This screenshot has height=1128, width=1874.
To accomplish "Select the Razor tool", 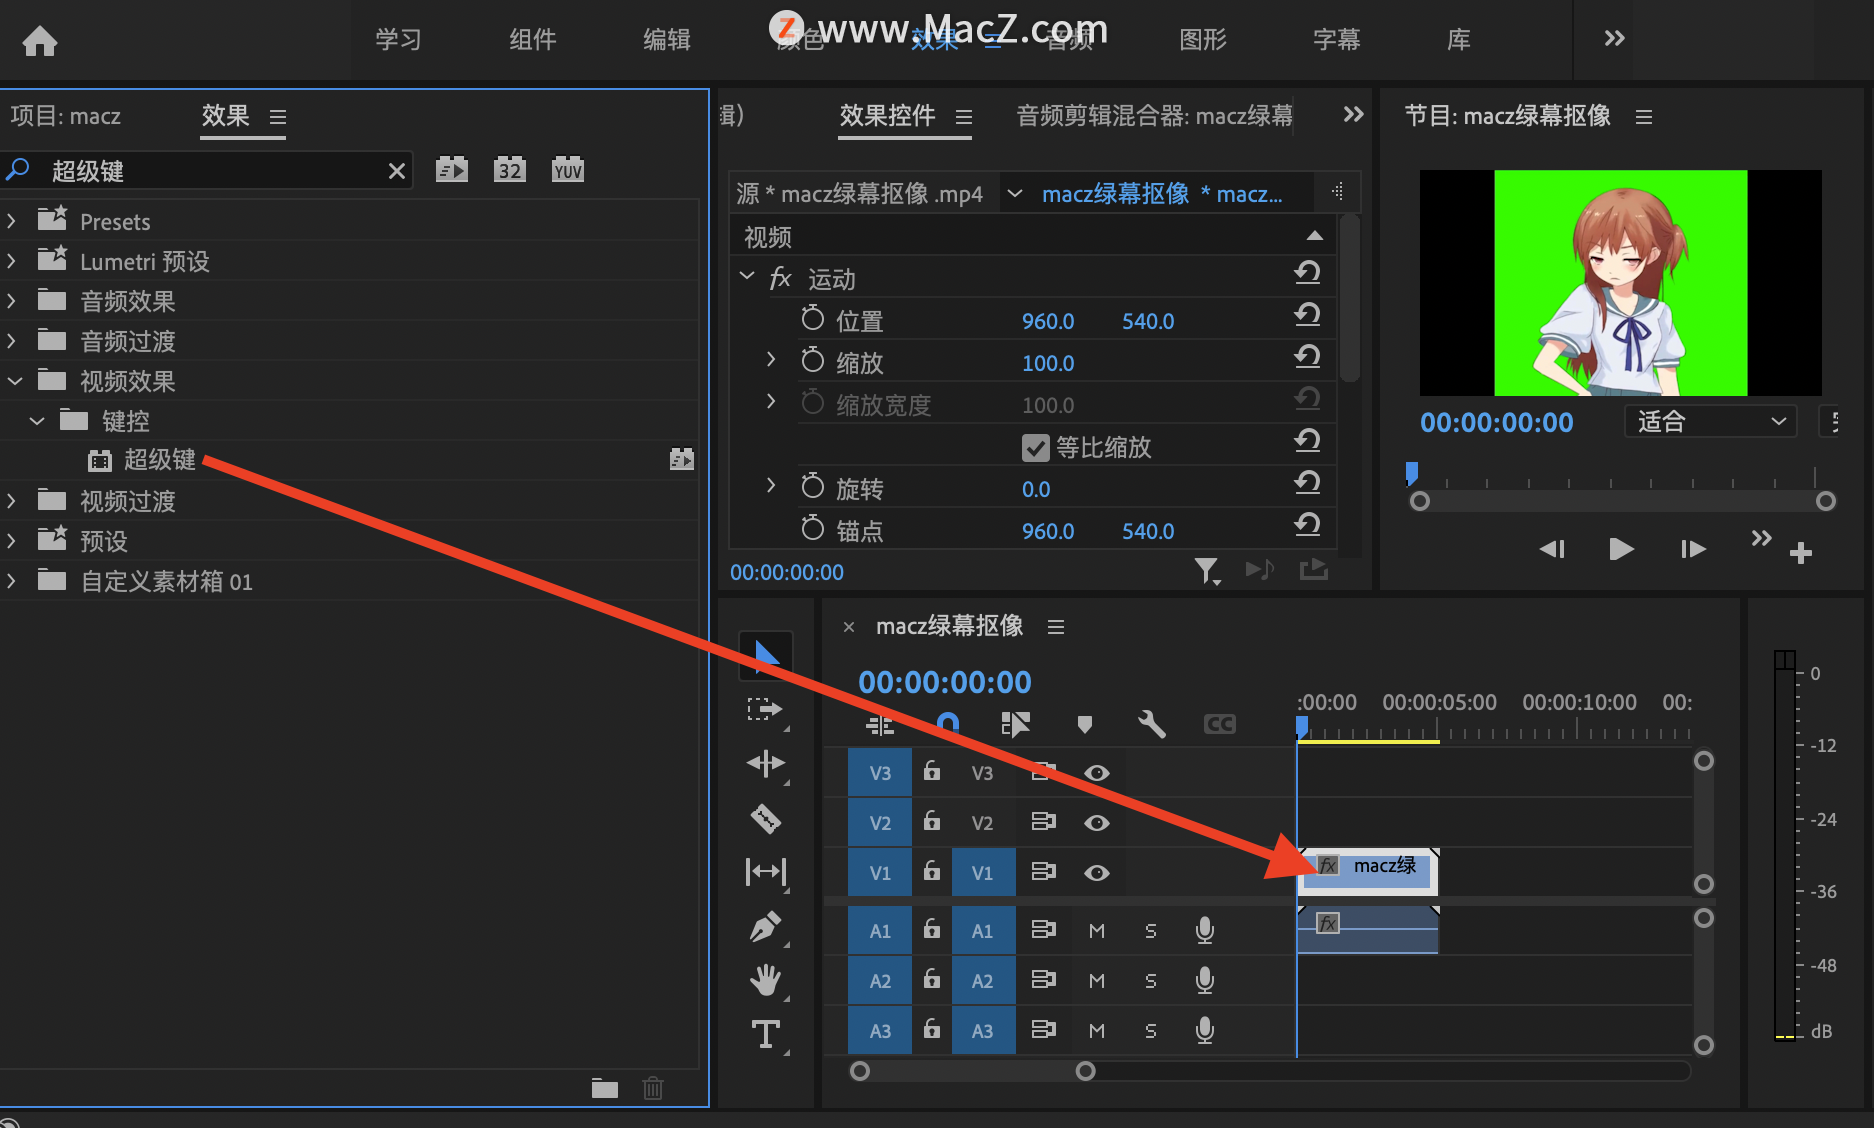I will (766, 819).
